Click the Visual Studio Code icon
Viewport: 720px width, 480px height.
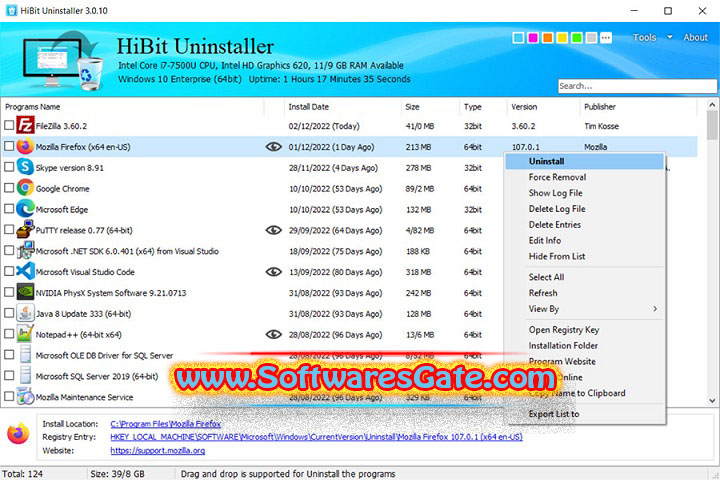(25, 271)
